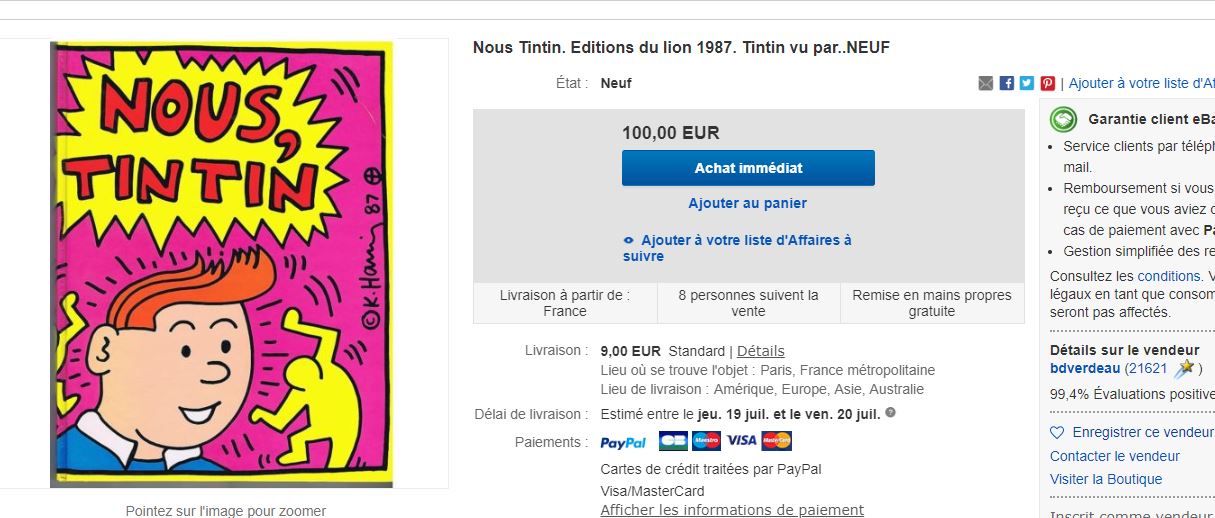Viewport: 1215px width, 518px height.
Task: Open Visiter la Boutique link
Action: [1105, 479]
